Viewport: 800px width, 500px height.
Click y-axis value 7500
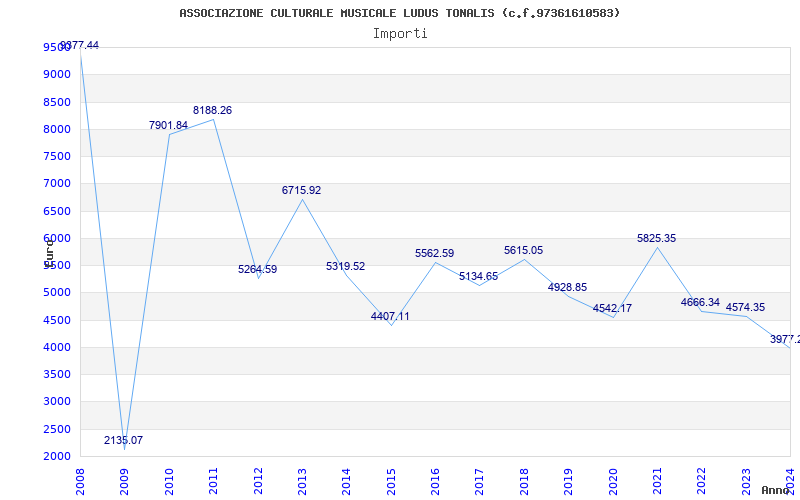(57, 156)
